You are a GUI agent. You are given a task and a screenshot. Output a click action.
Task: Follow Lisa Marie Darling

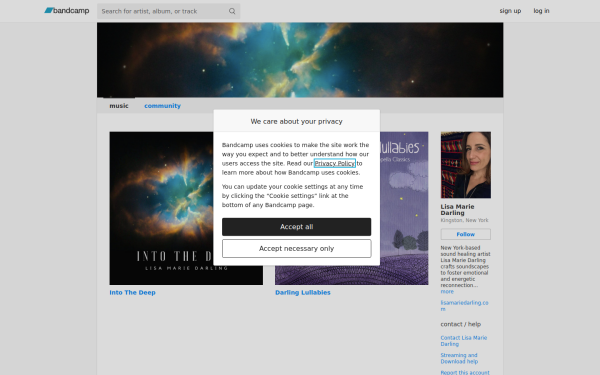coord(466,234)
